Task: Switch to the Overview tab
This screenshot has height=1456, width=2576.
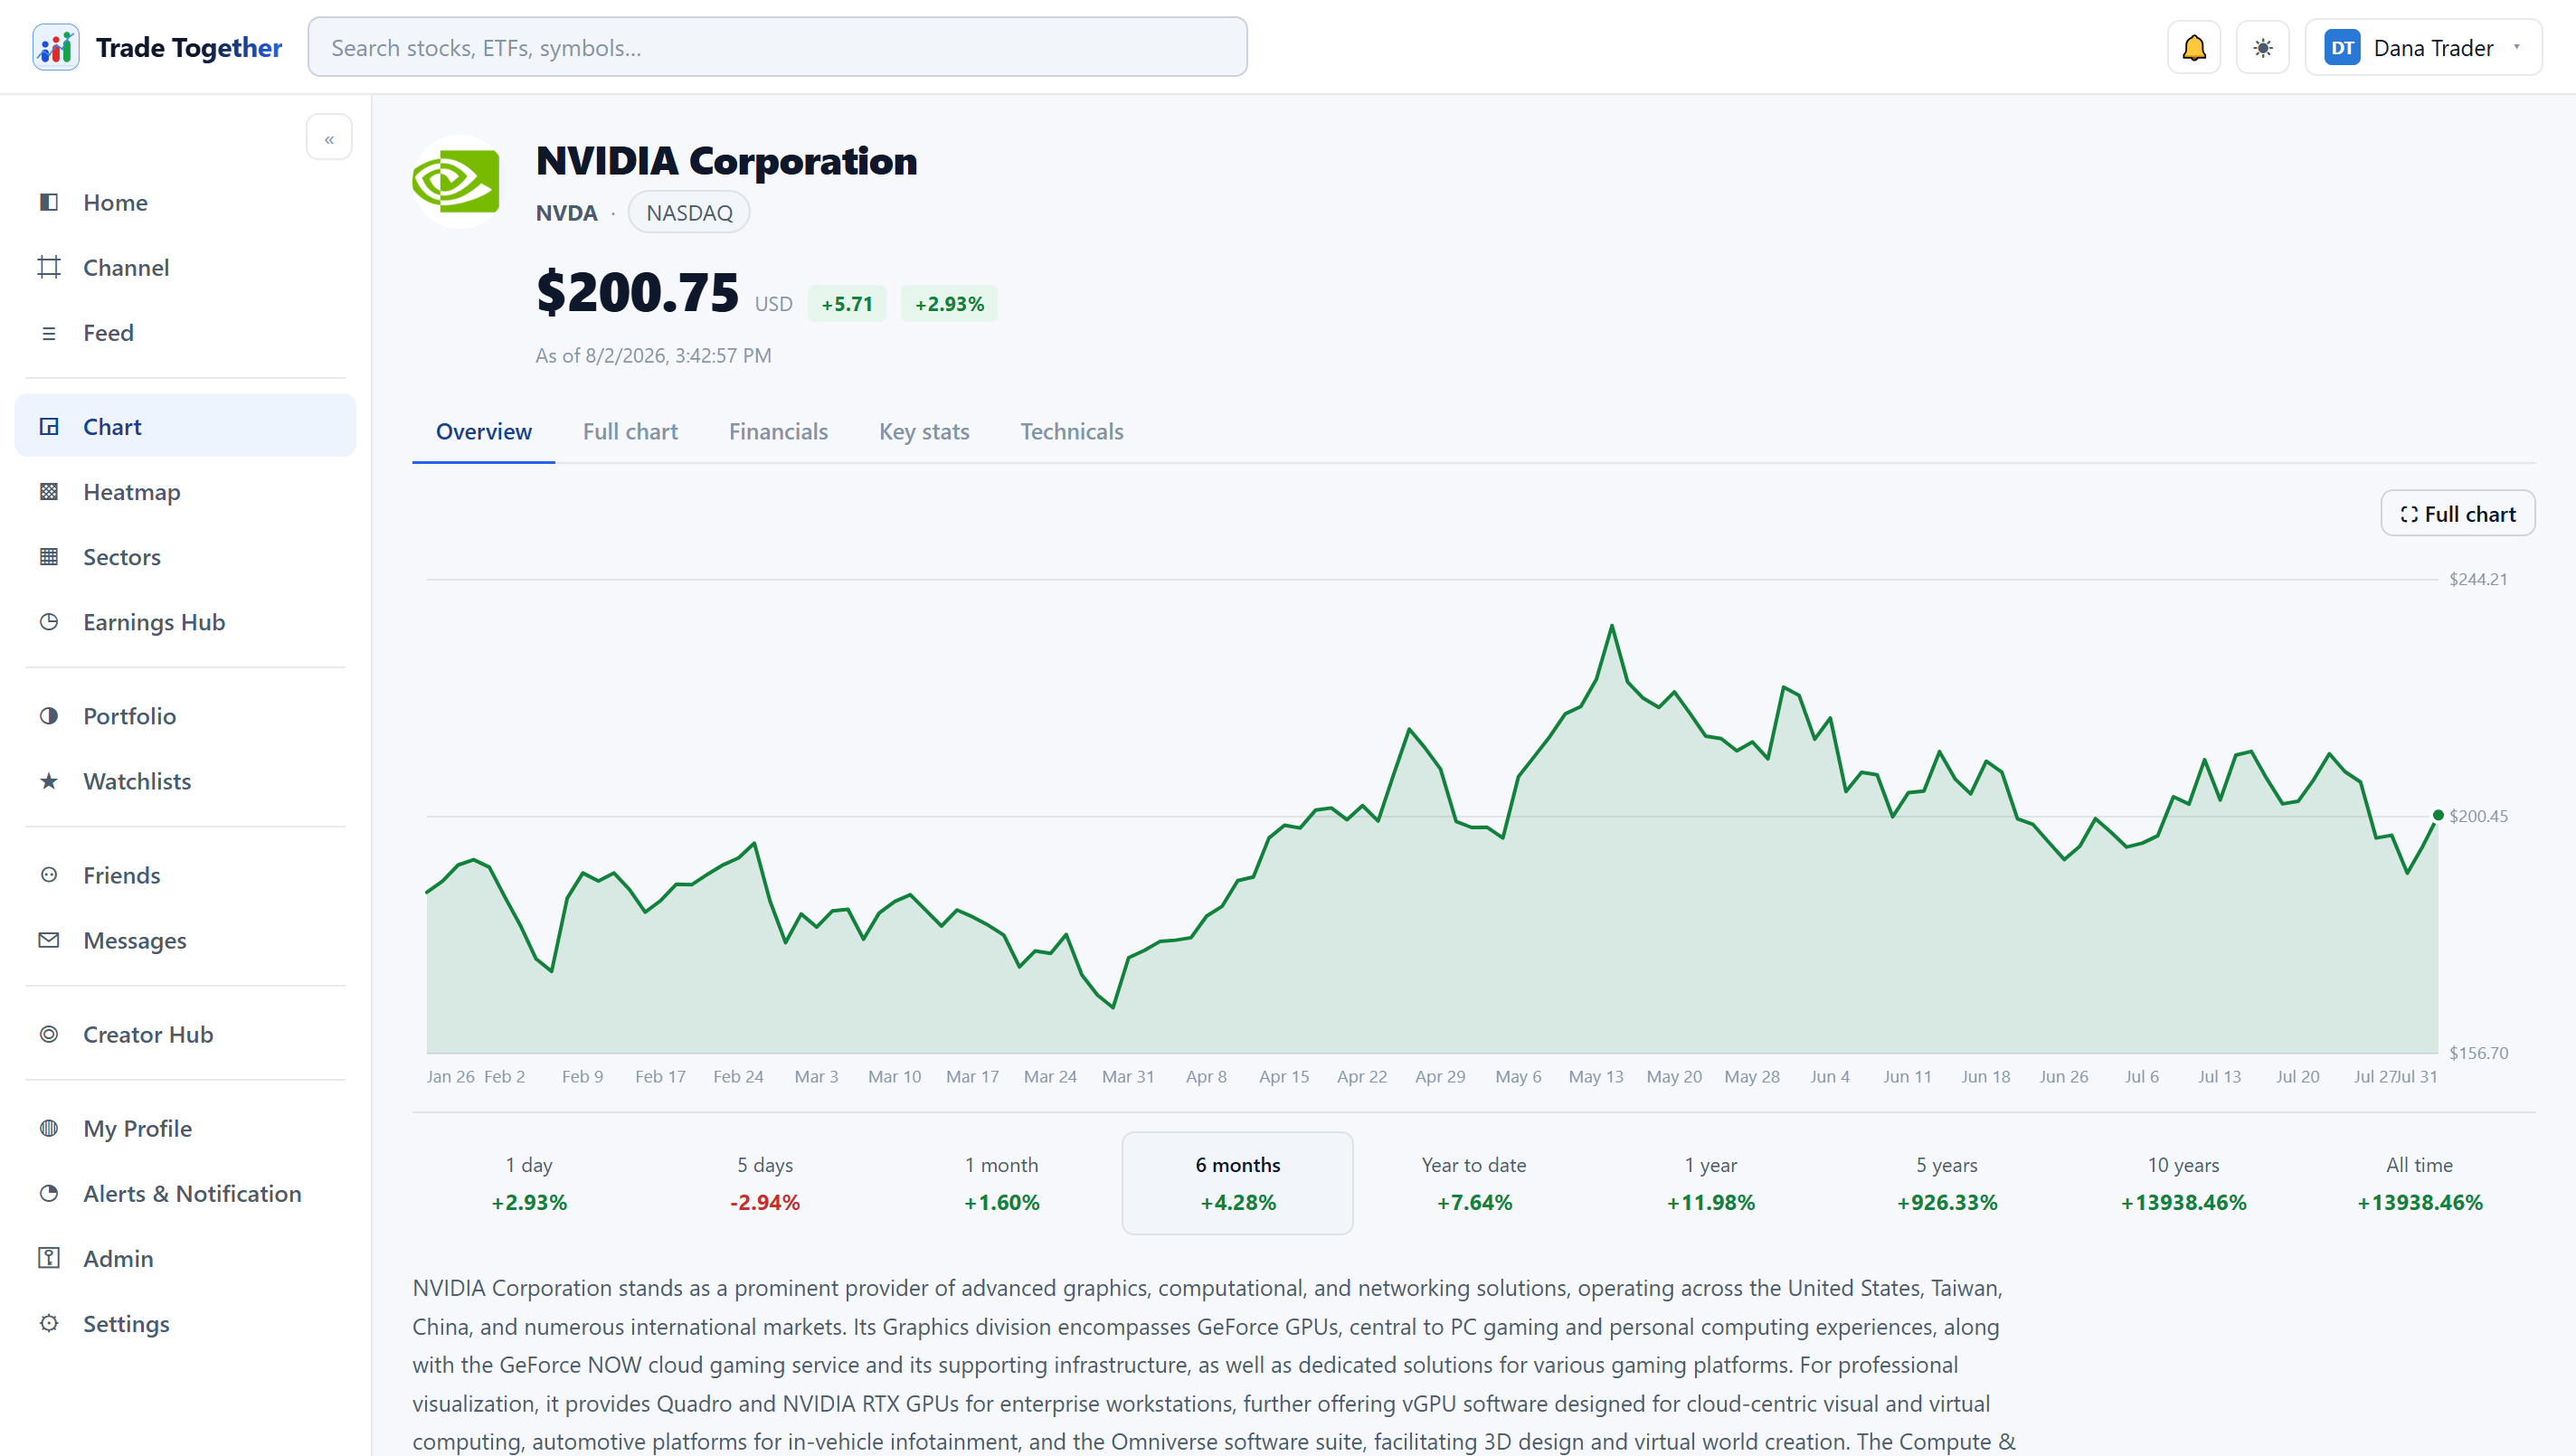Action: coord(484,432)
